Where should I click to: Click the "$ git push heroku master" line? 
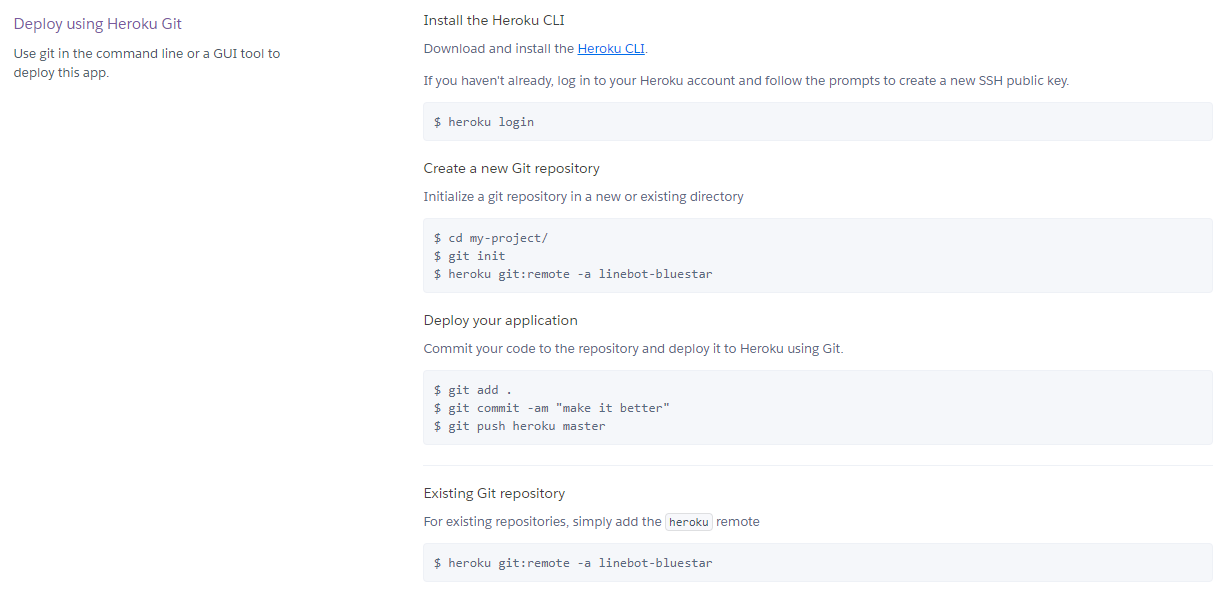click(x=520, y=426)
